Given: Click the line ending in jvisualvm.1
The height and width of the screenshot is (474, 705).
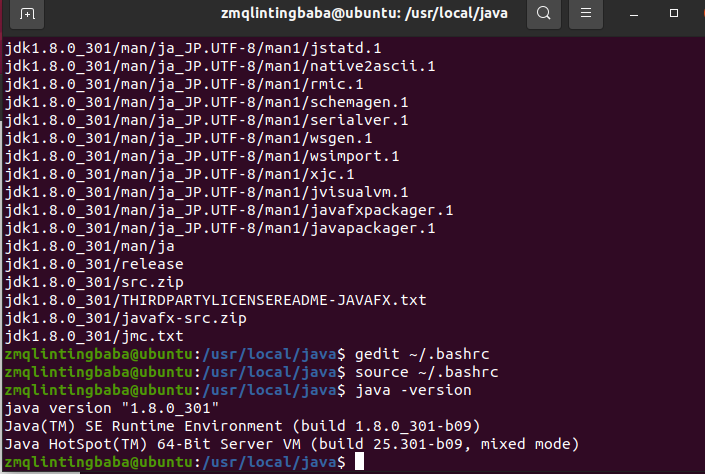Looking at the screenshot, I should (206, 192).
